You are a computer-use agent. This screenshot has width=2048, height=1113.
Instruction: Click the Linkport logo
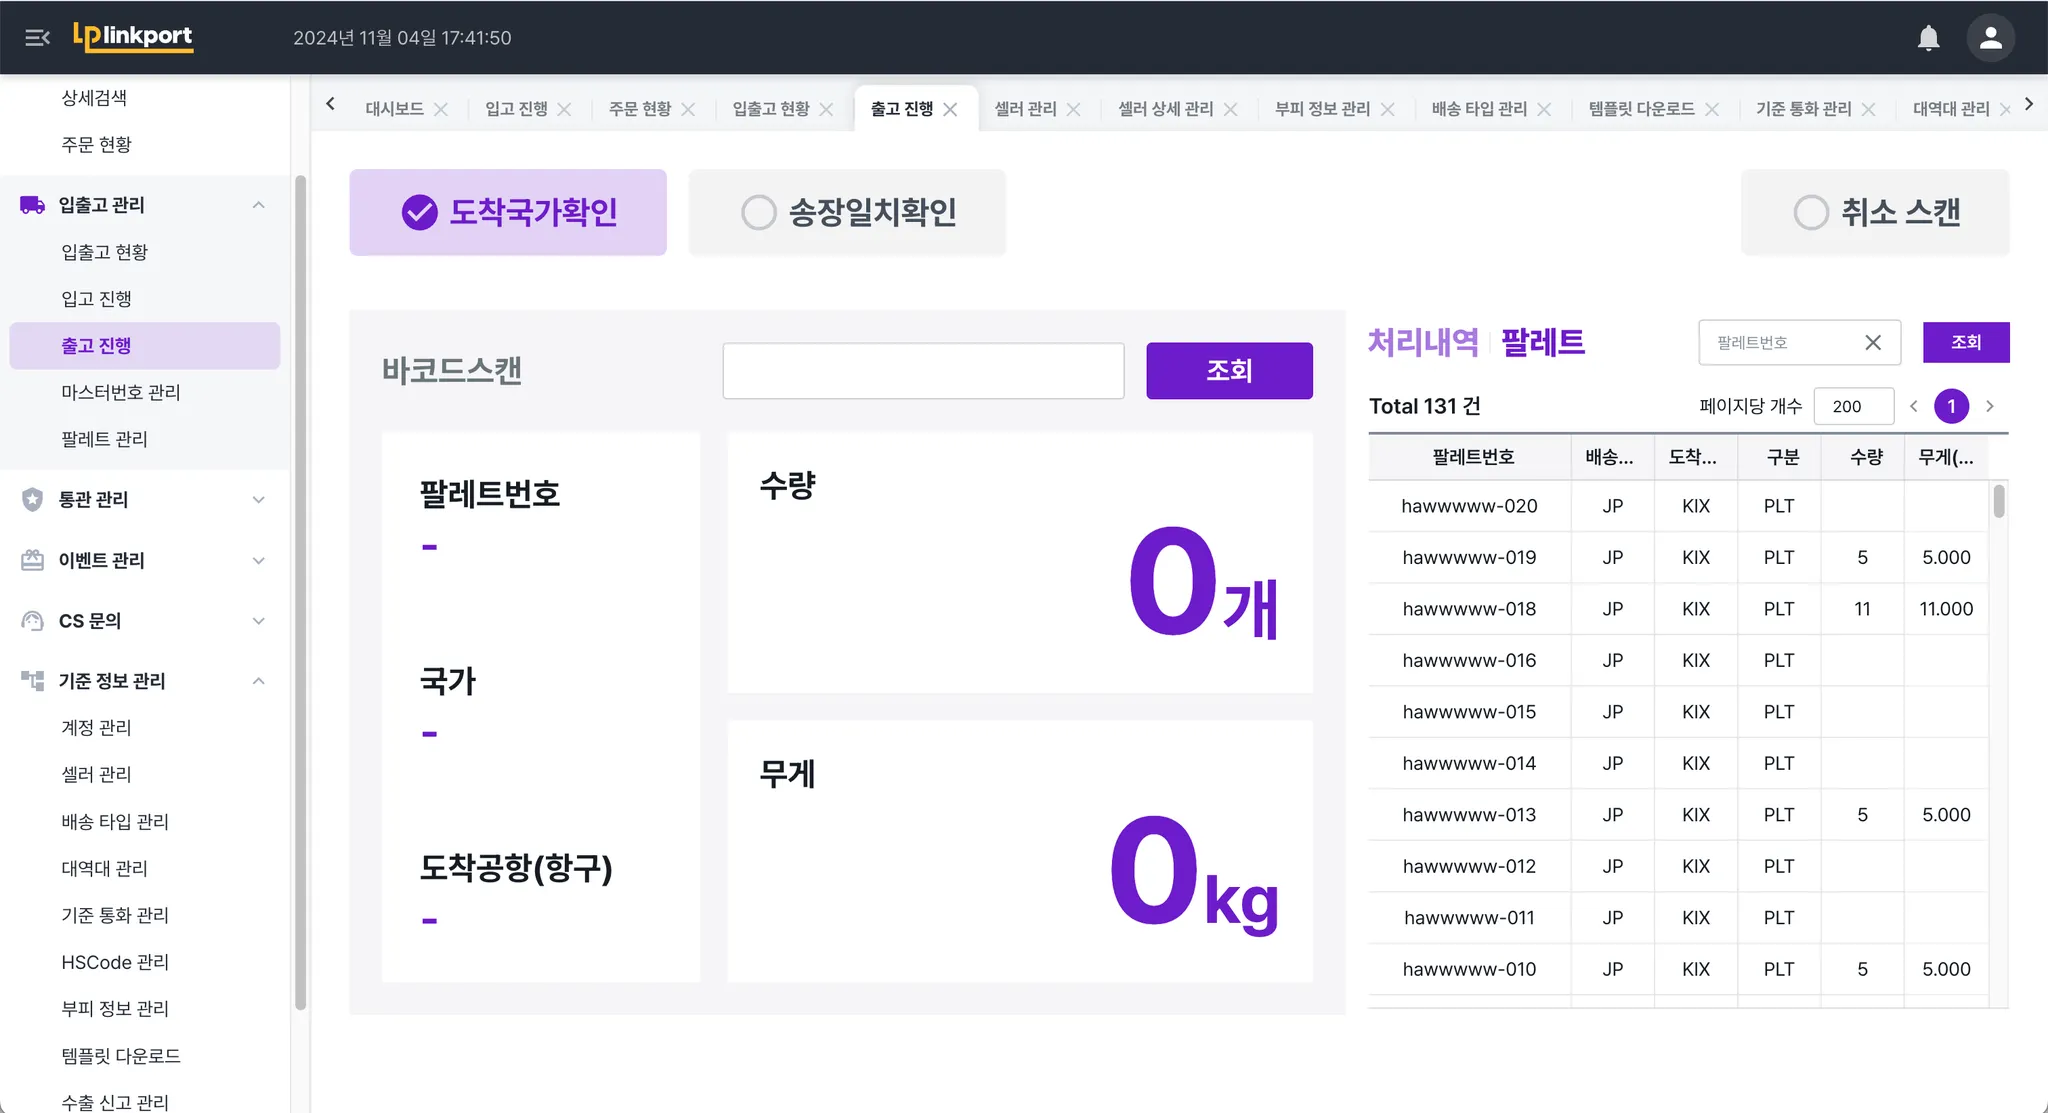(x=133, y=37)
